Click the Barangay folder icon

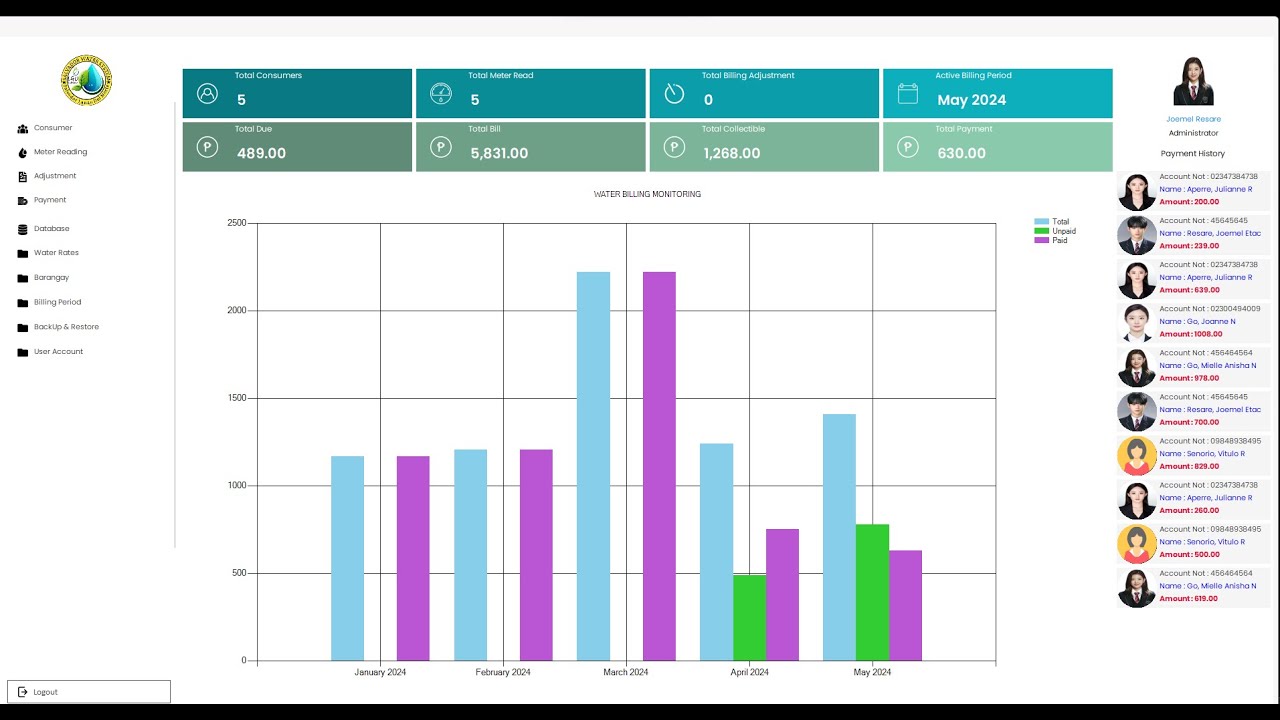(x=23, y=278)
